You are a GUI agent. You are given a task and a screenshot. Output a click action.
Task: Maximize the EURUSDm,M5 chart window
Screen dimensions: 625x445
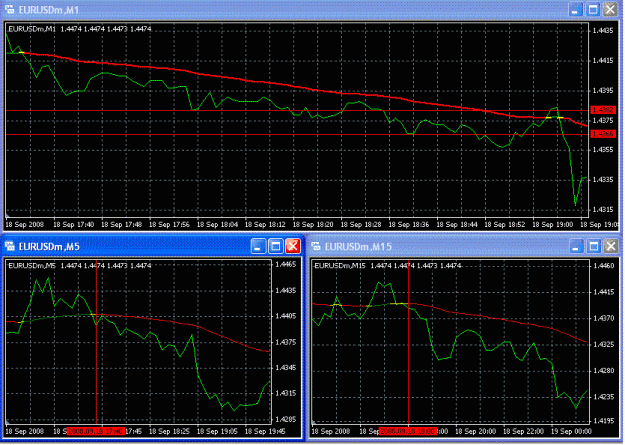[x=275, y=246]
